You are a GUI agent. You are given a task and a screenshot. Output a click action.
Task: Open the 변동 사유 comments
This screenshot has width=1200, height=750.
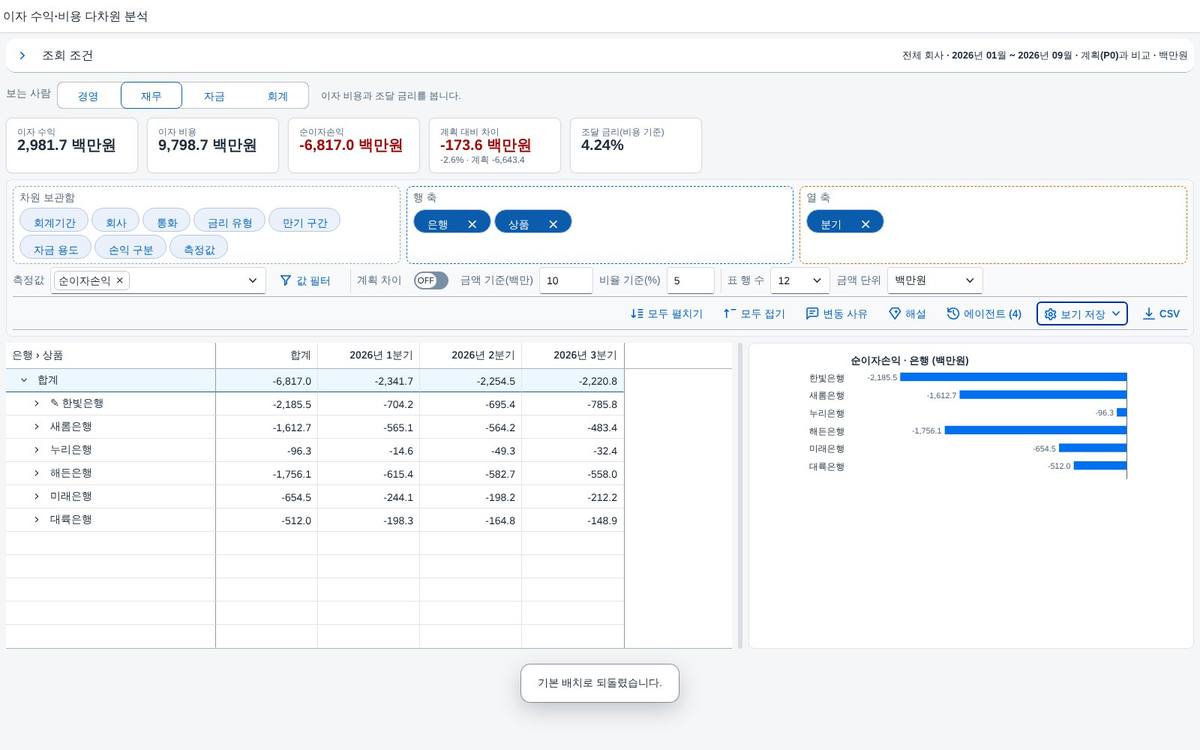[x=837, y=314]
